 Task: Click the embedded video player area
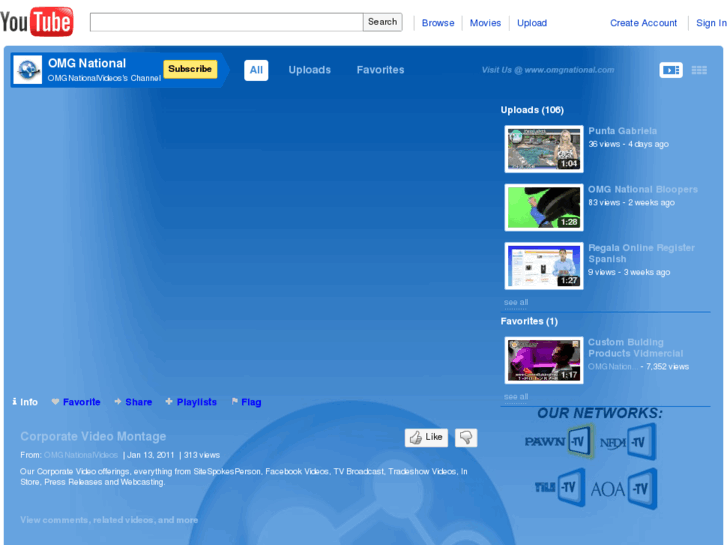(x=248, y=244)
